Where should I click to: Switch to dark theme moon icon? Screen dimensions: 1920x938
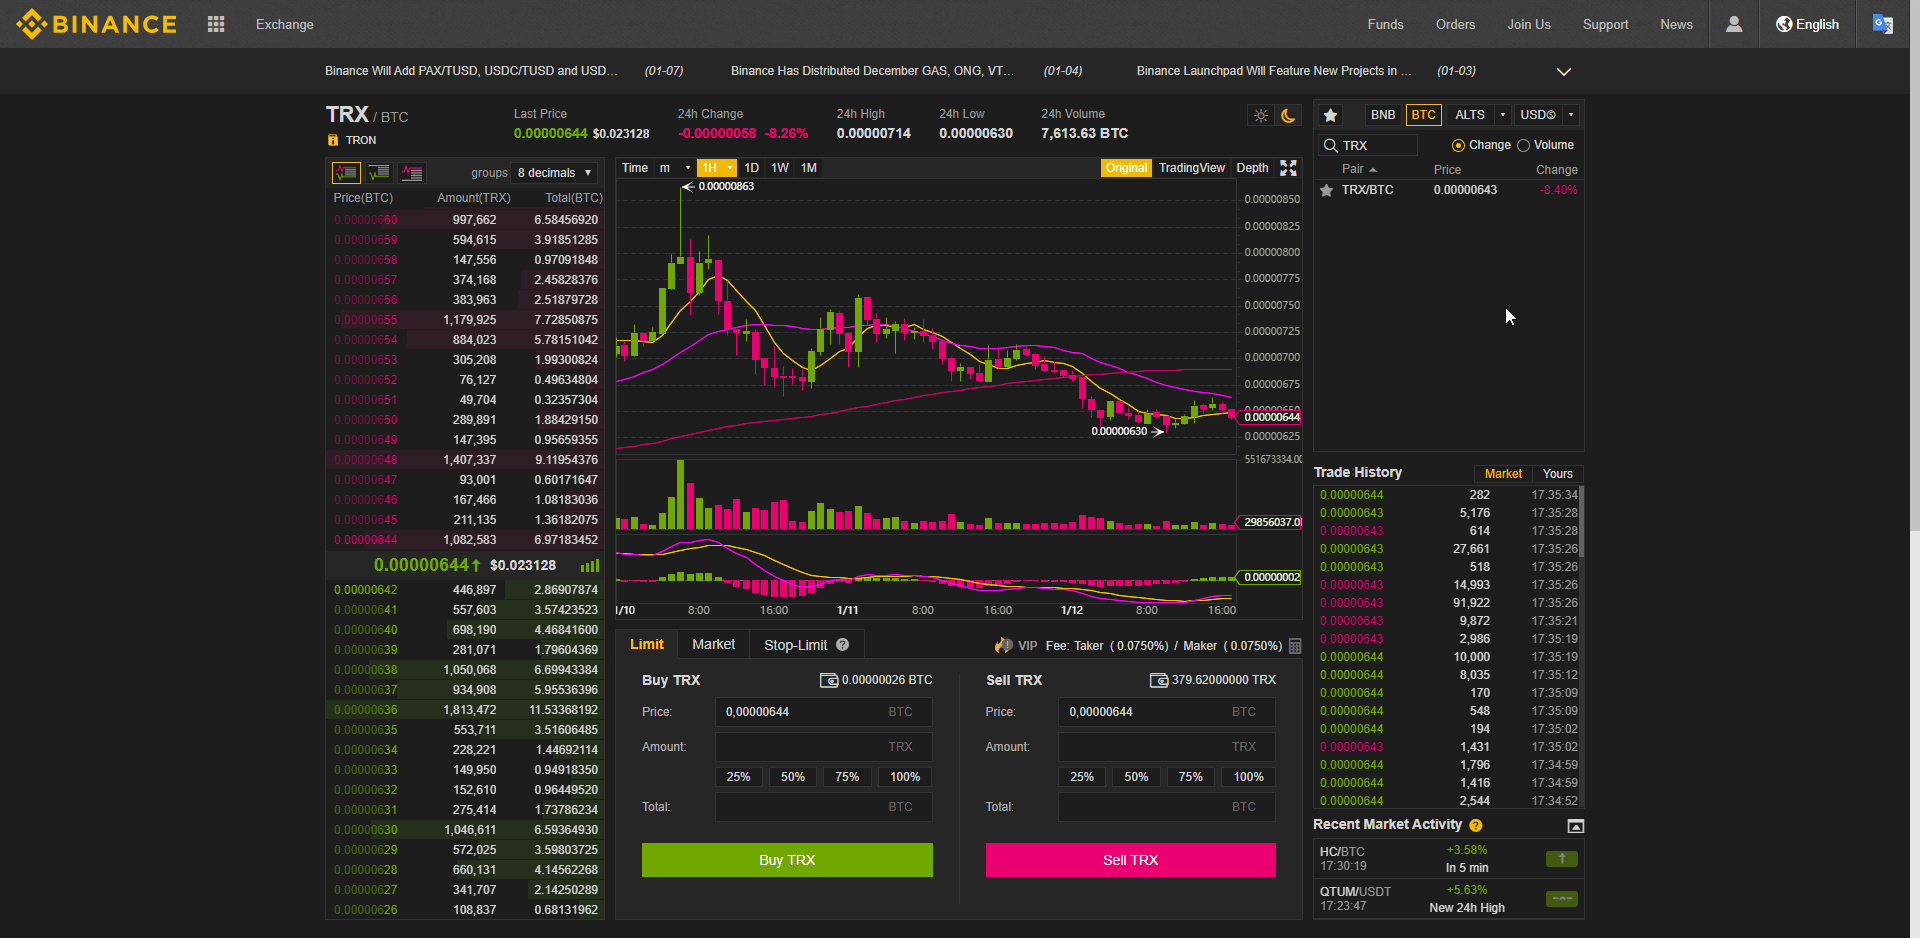pyautogui.click(x=1288, y=116)
